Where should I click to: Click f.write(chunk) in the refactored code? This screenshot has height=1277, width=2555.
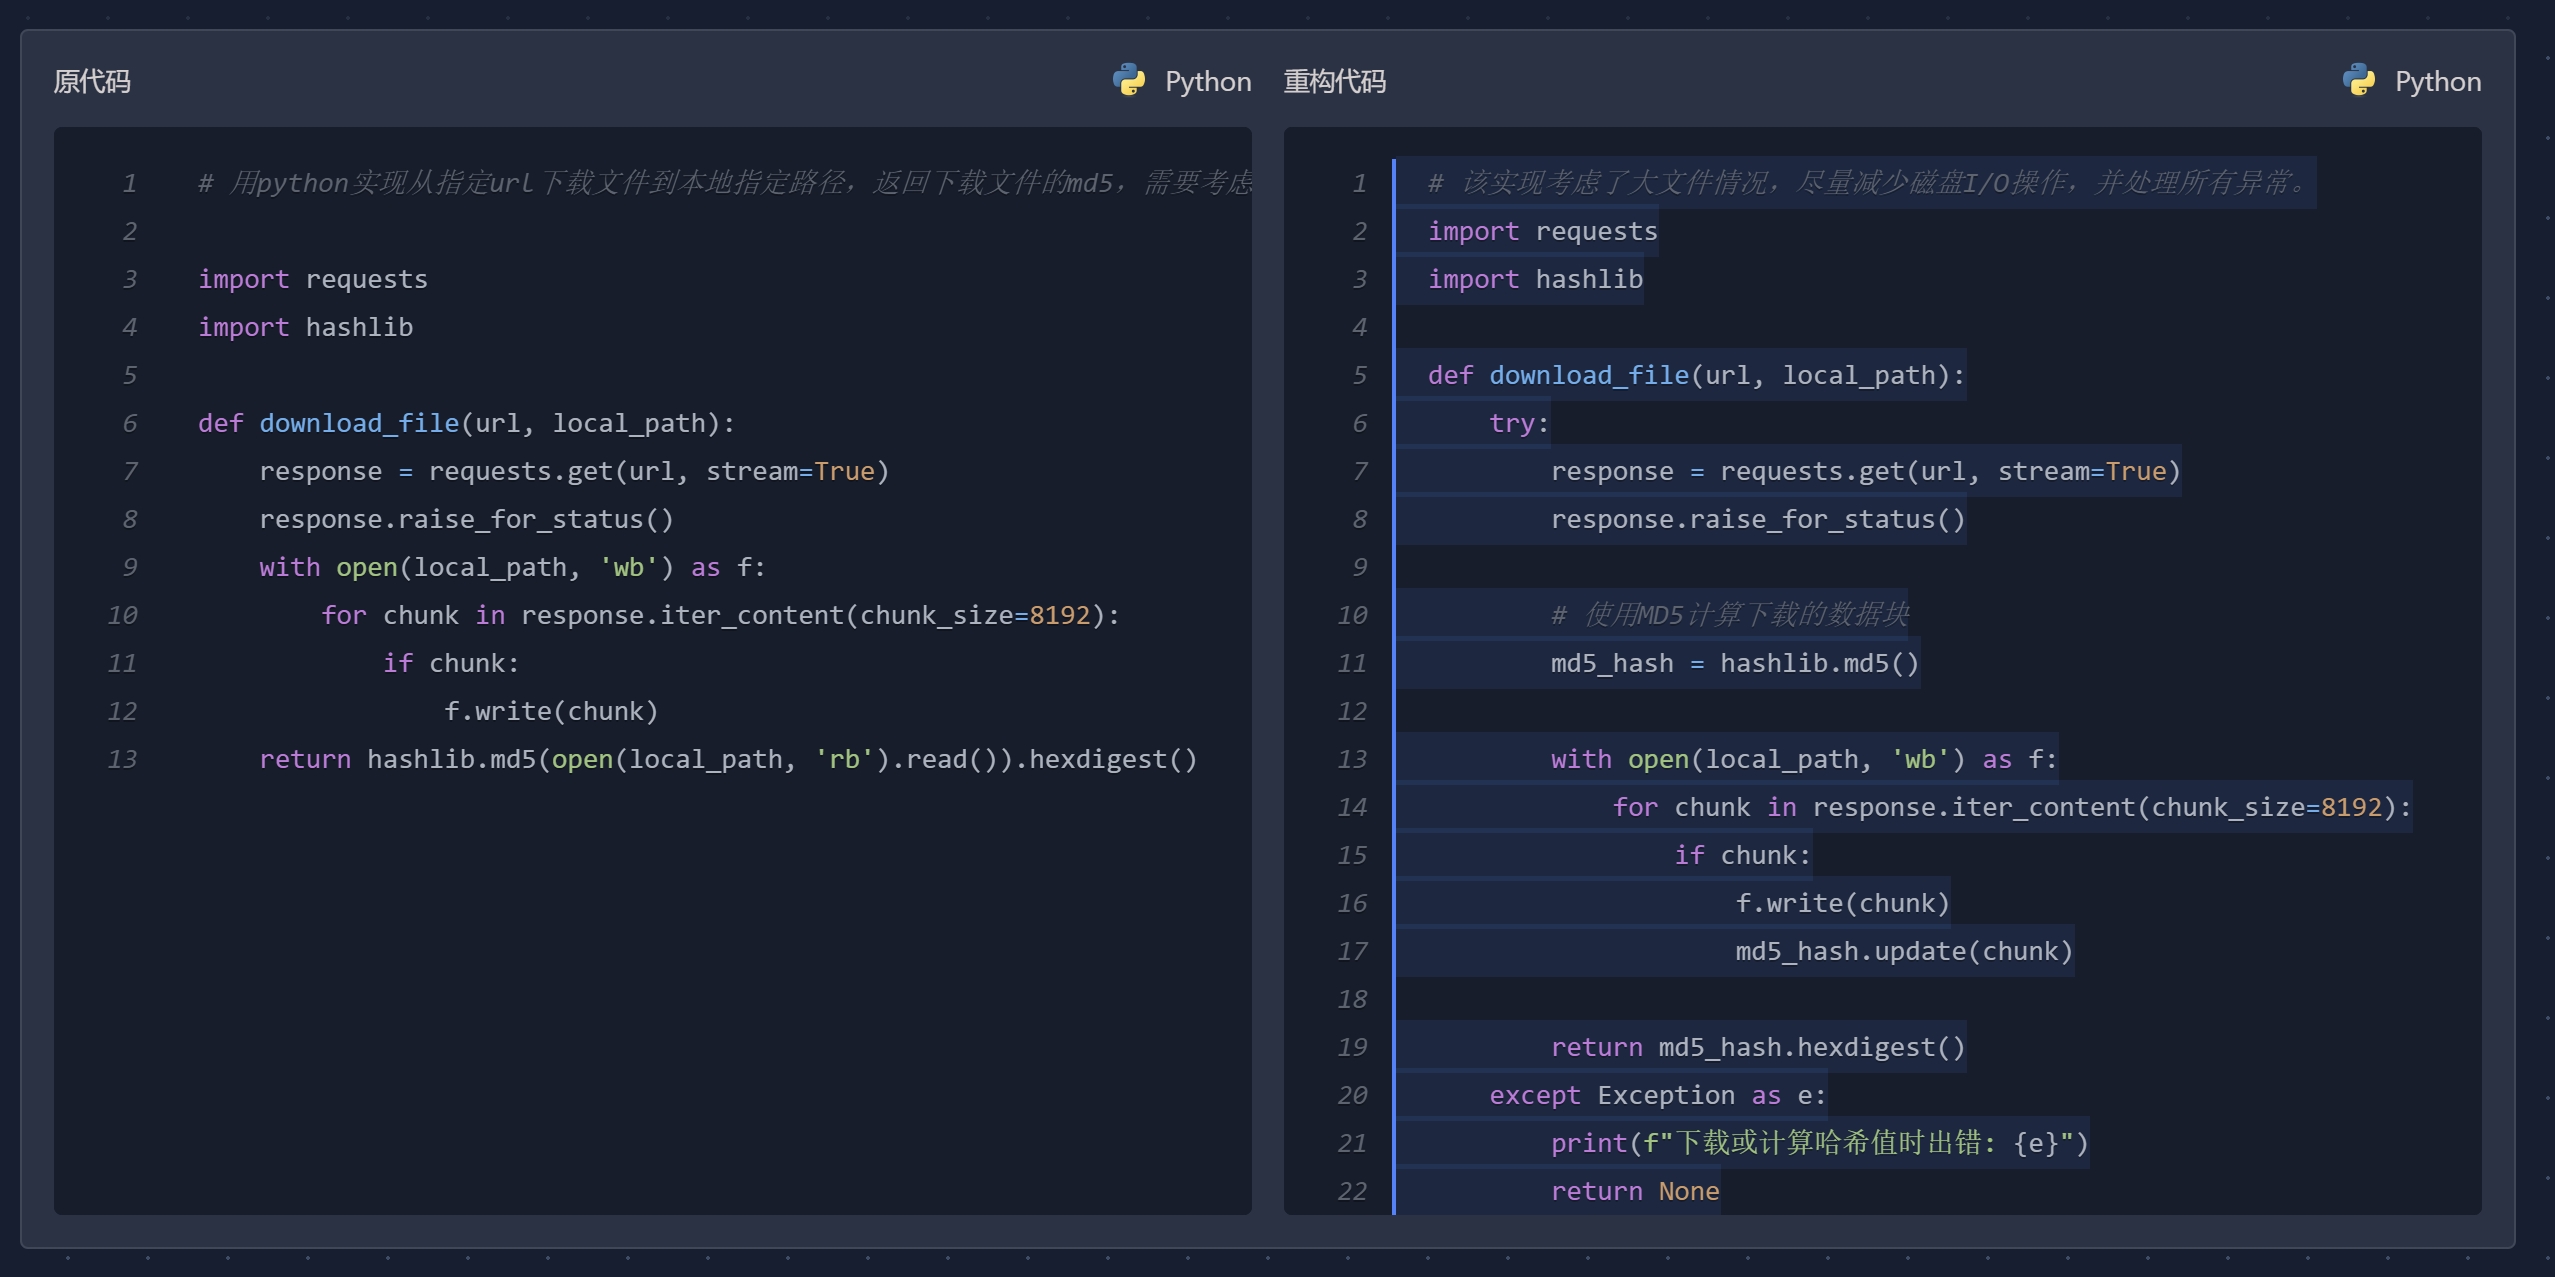click(1844, 903)
